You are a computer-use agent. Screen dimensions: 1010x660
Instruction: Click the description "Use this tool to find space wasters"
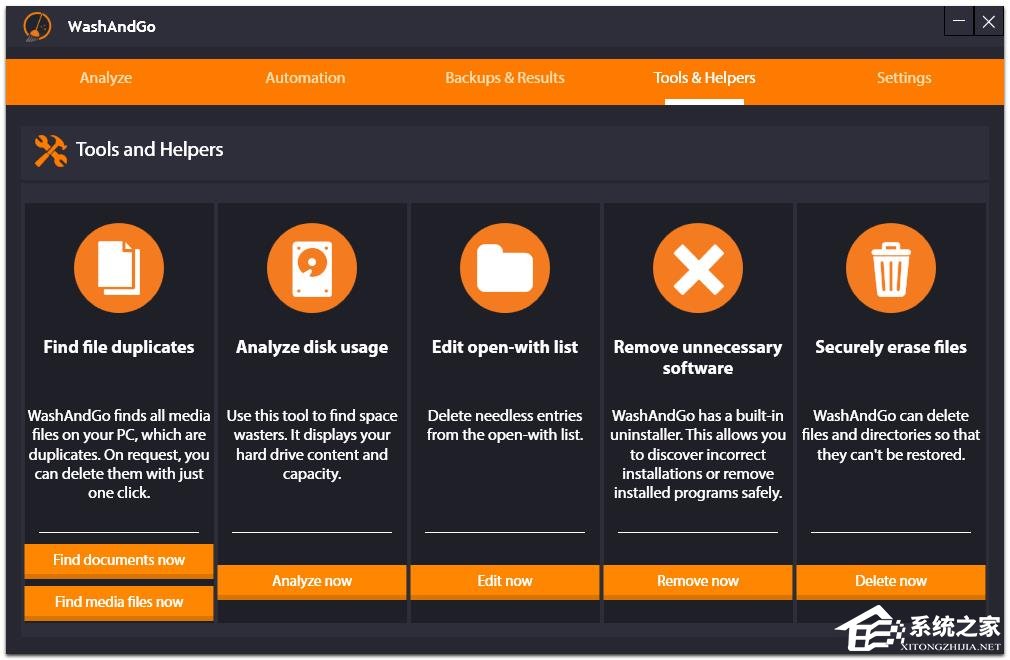click(312, 444)
